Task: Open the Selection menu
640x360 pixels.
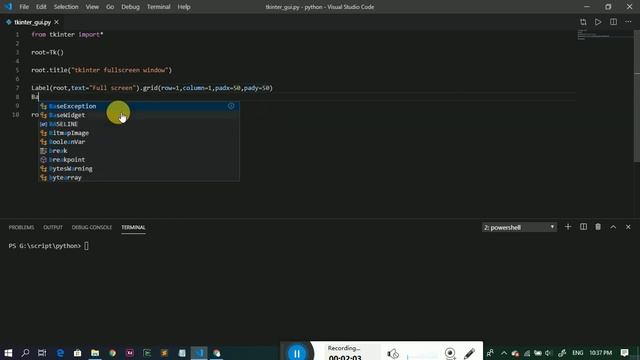Action: pos(66,7)
